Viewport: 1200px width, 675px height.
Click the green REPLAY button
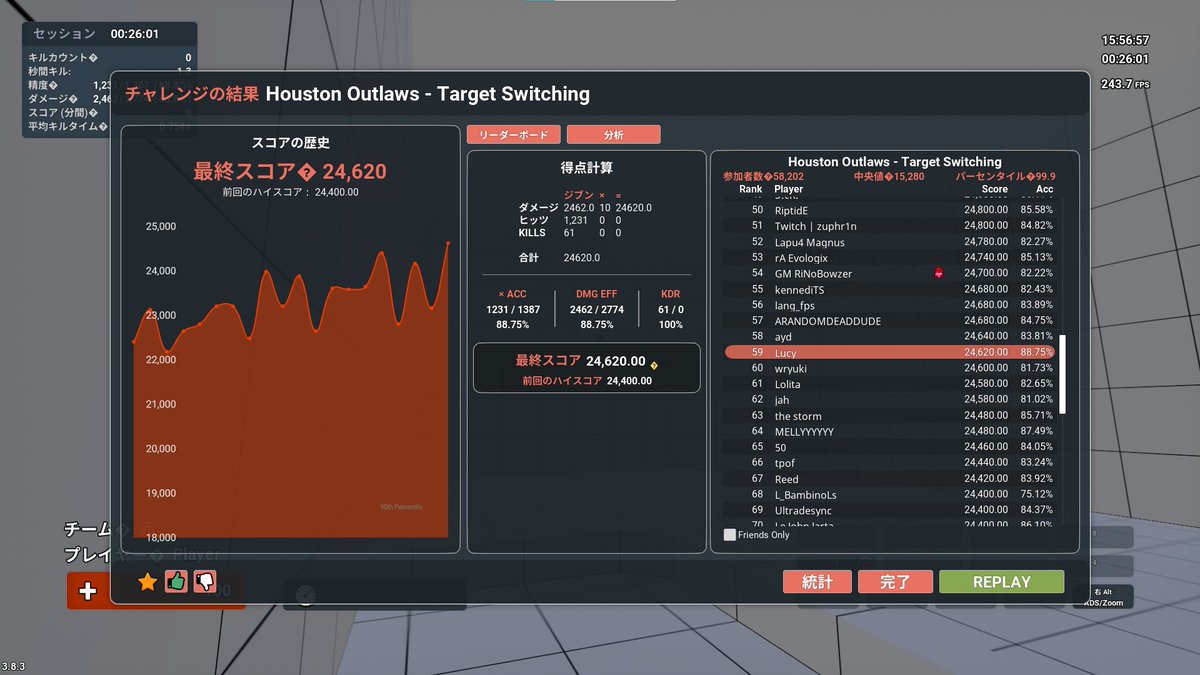(1001, 582)
